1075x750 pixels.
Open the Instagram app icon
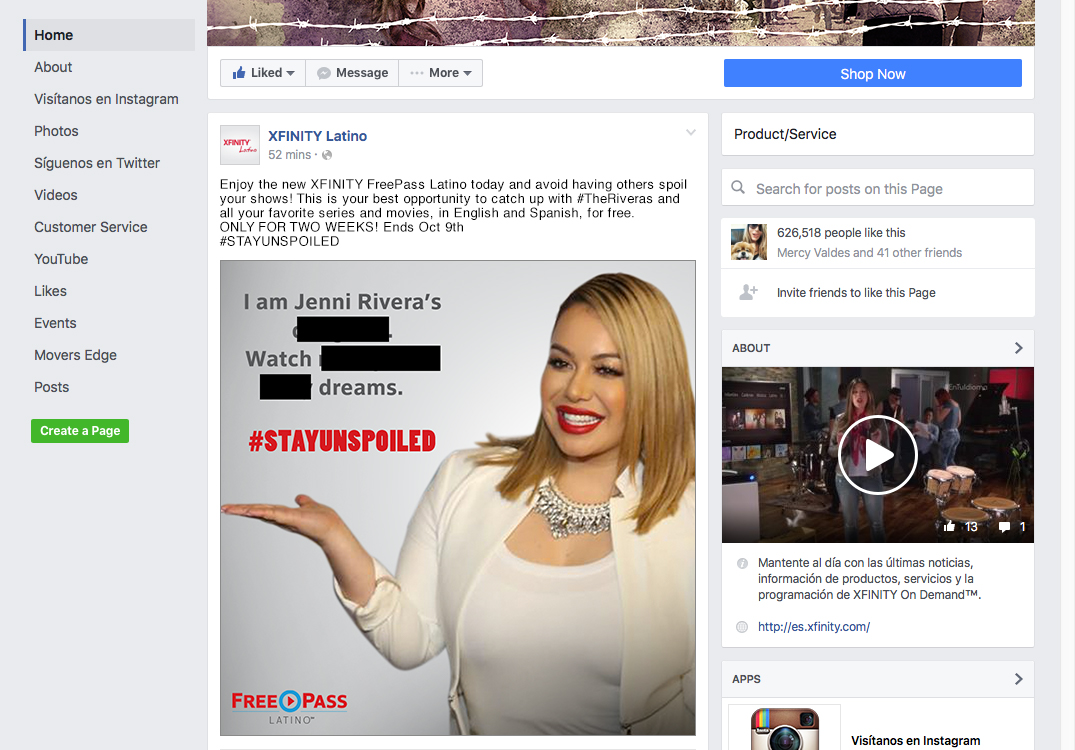tap(784, 729)
